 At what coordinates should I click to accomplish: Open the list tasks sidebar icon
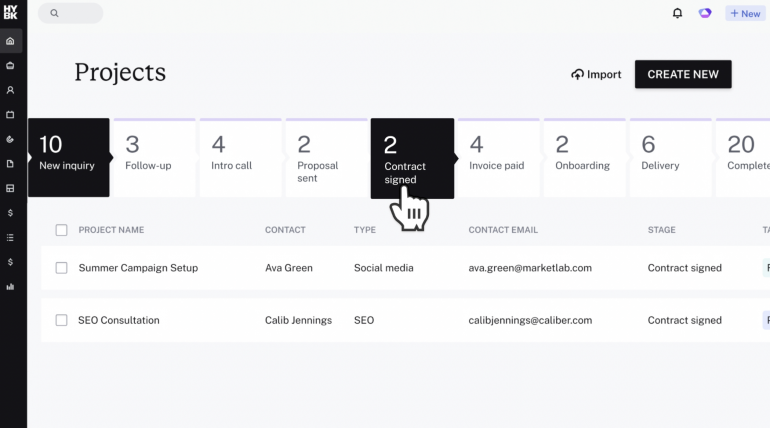point(10,238)
